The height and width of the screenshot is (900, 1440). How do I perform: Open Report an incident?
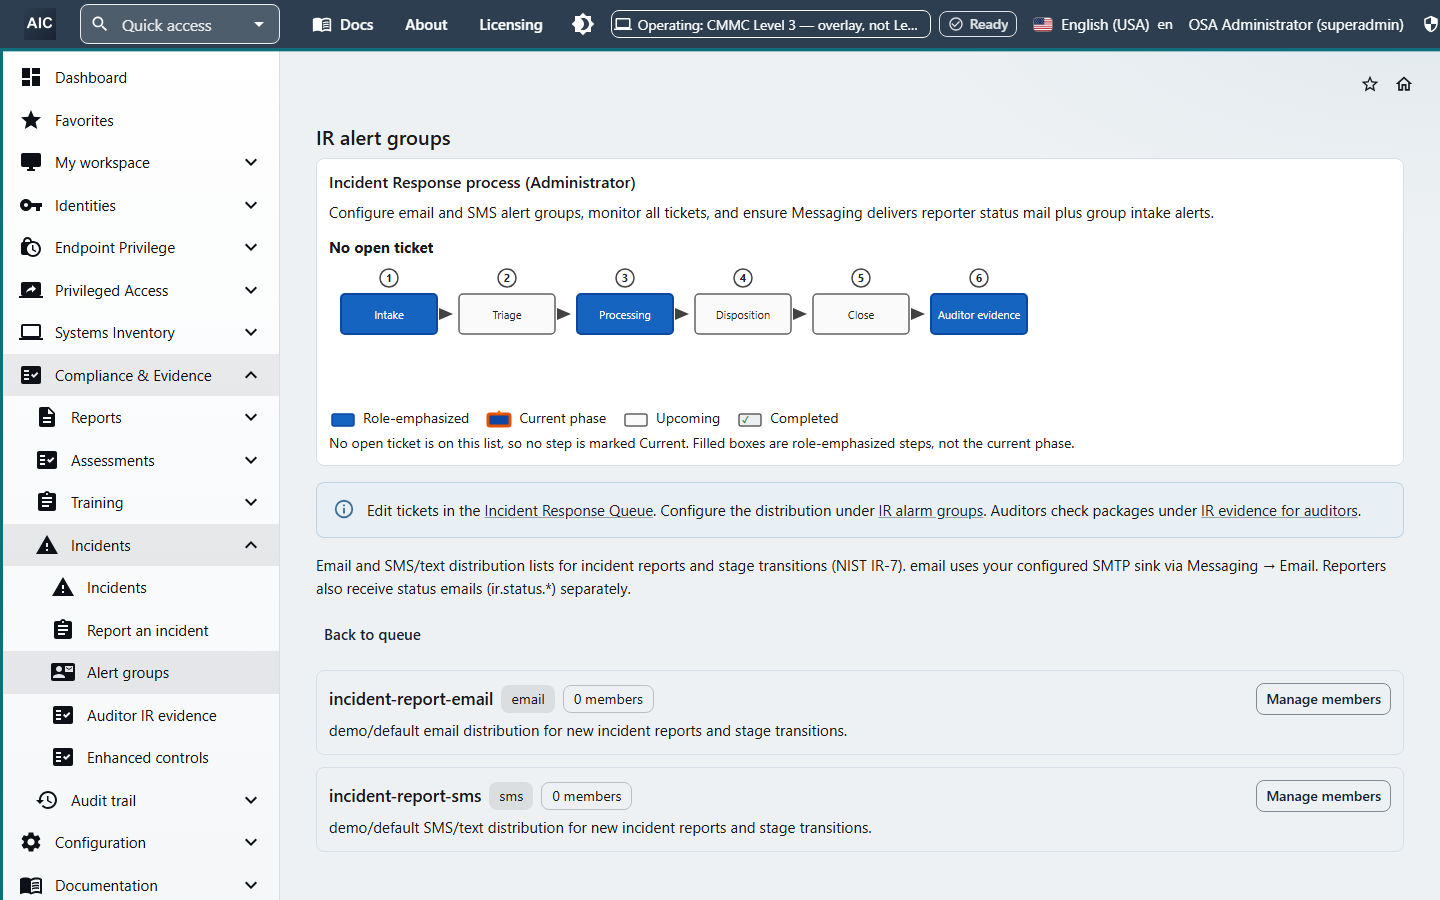pyautogui.click(x=141, y=630)
